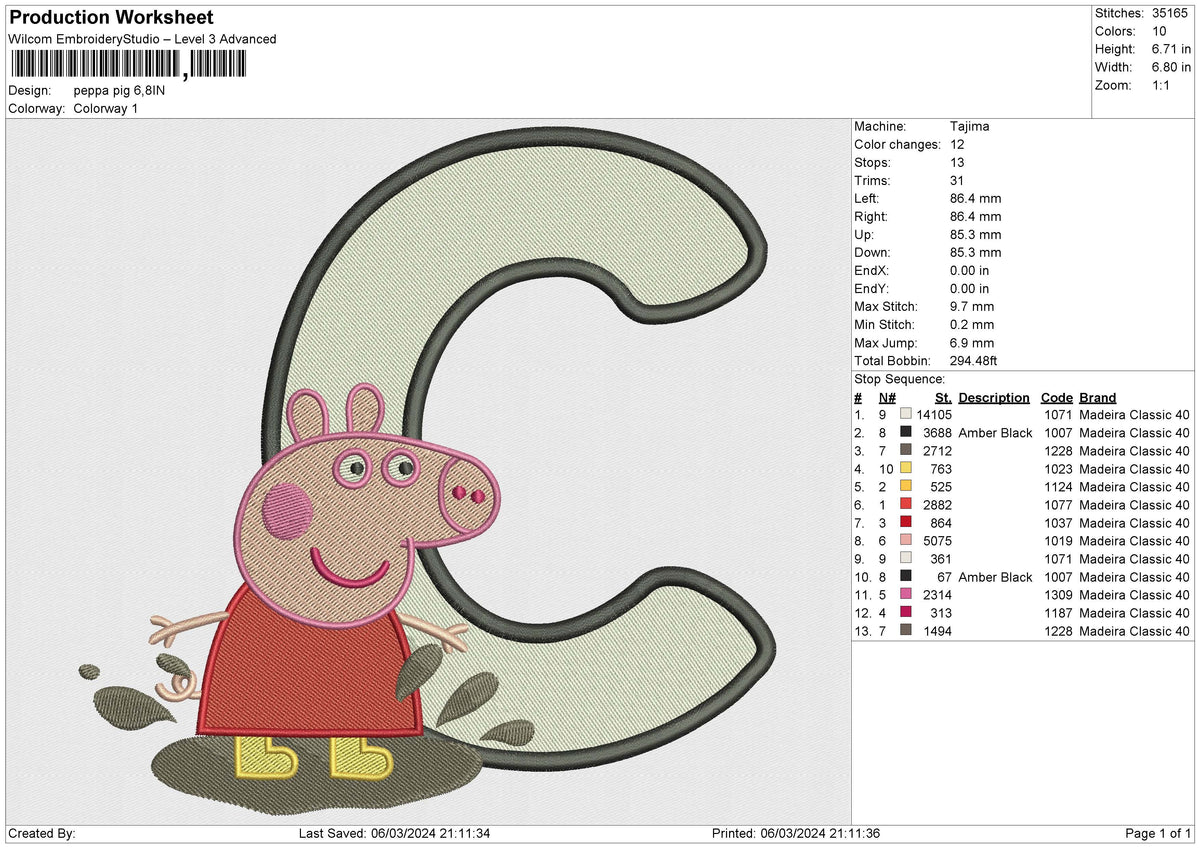Screen dimensions: 1200x848
Task: Click thread code '1124' in stop 5
Action: pos(1057,486)
